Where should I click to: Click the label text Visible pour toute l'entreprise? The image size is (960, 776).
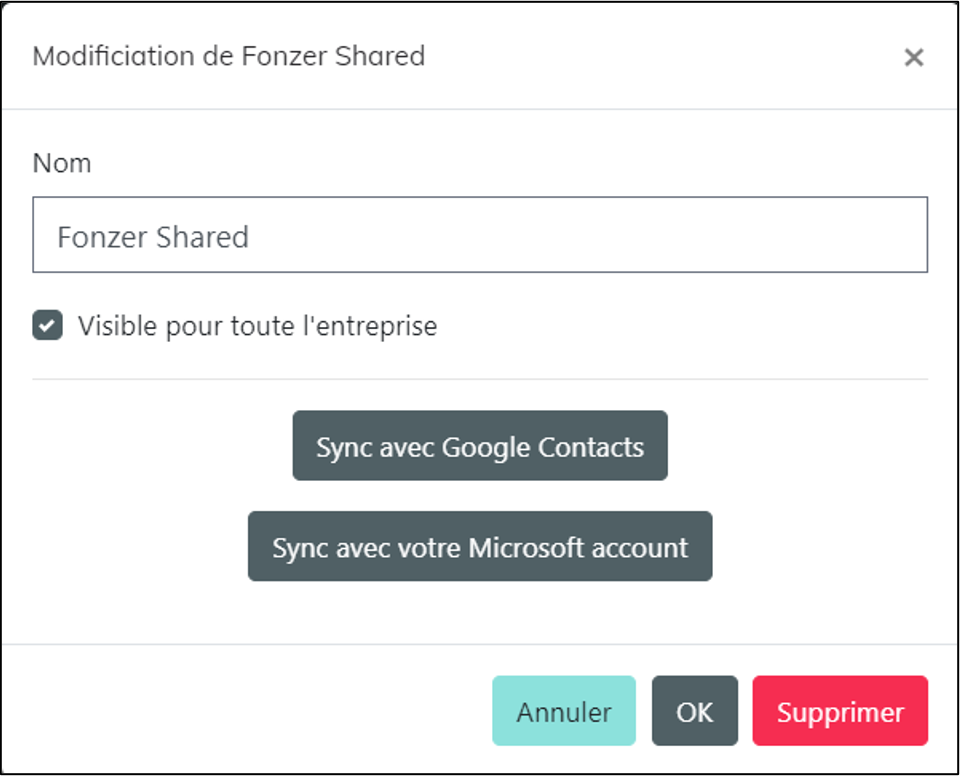257,326
